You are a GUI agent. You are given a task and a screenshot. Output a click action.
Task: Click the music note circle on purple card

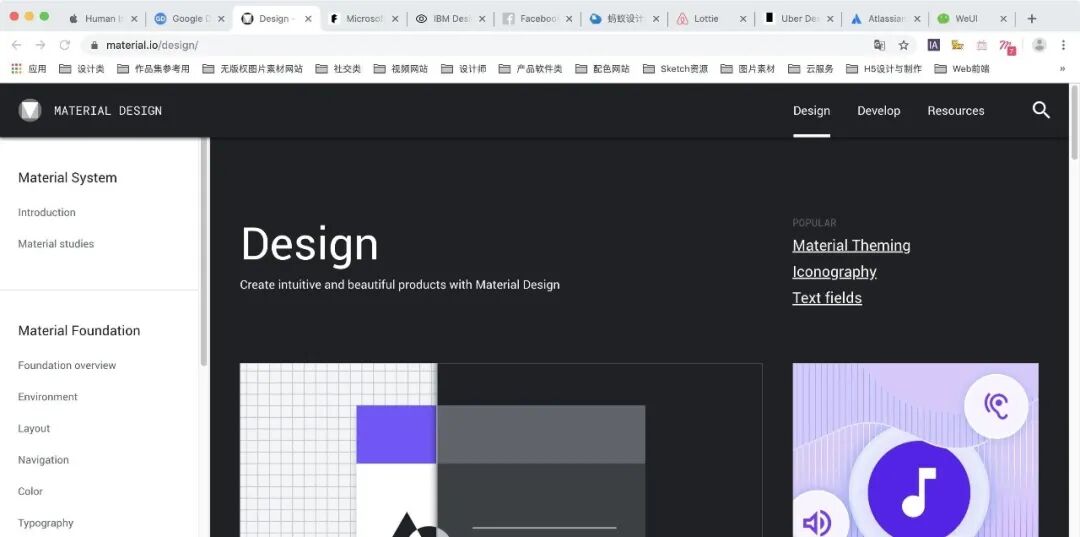tap(919, 492)
